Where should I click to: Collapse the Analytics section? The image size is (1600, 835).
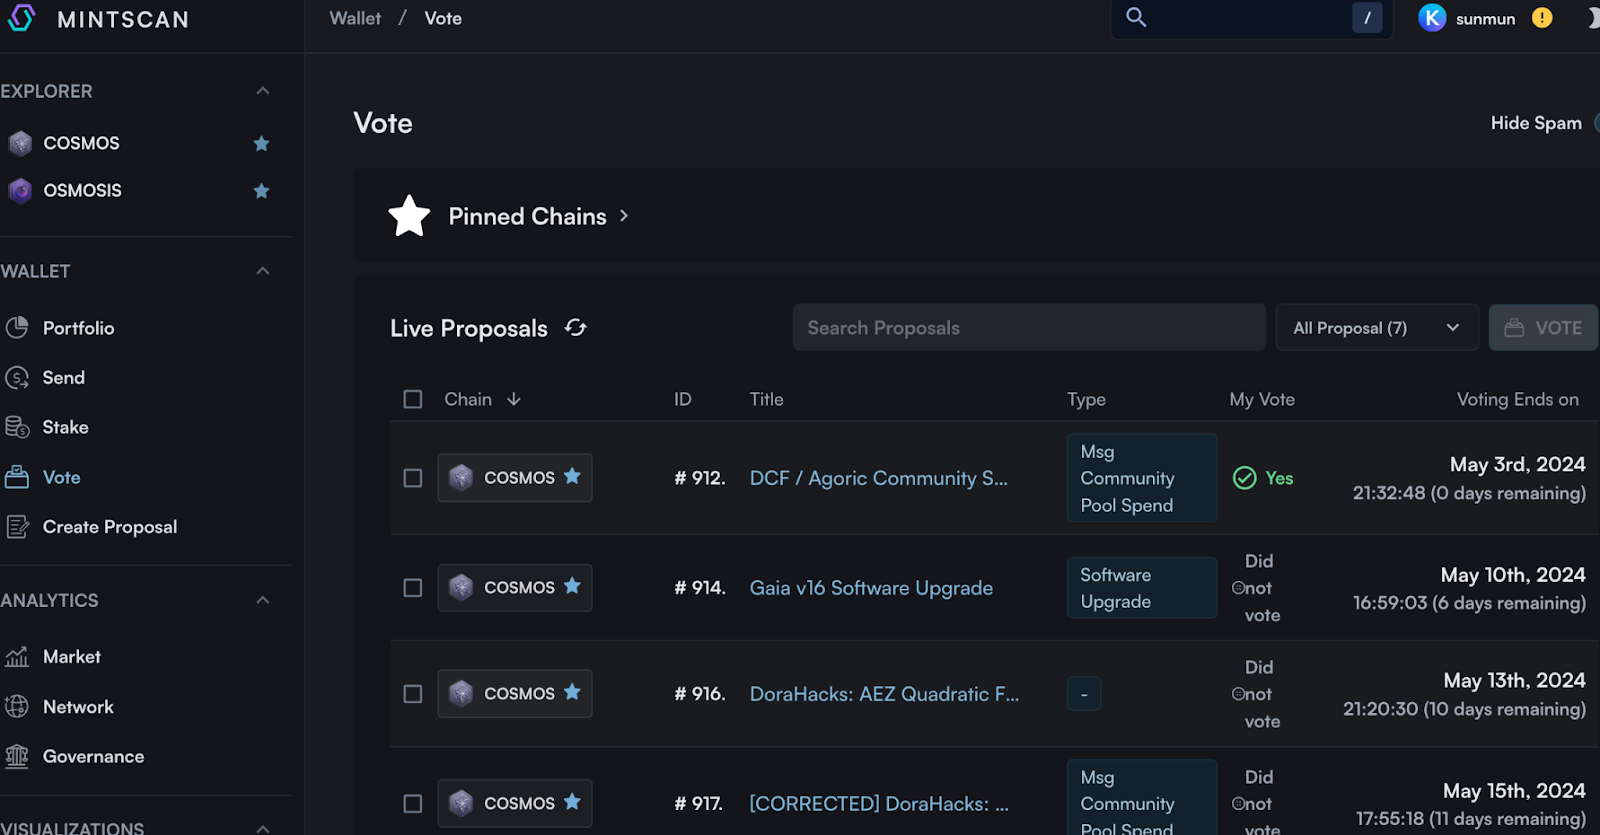[x=263, y=600]
